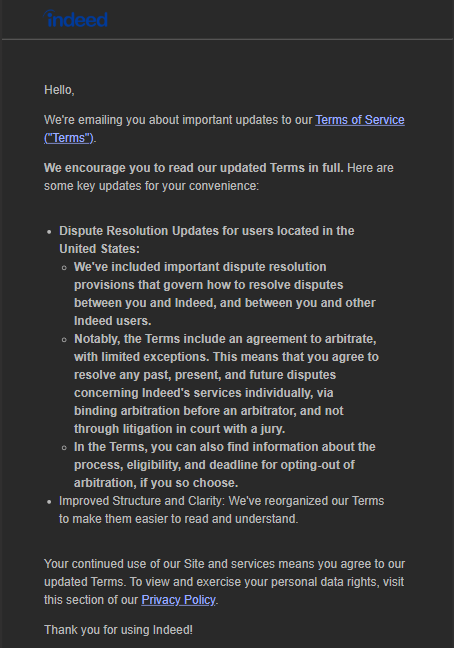Click the "Improved Structure and Clarity" bullet text

221,510
